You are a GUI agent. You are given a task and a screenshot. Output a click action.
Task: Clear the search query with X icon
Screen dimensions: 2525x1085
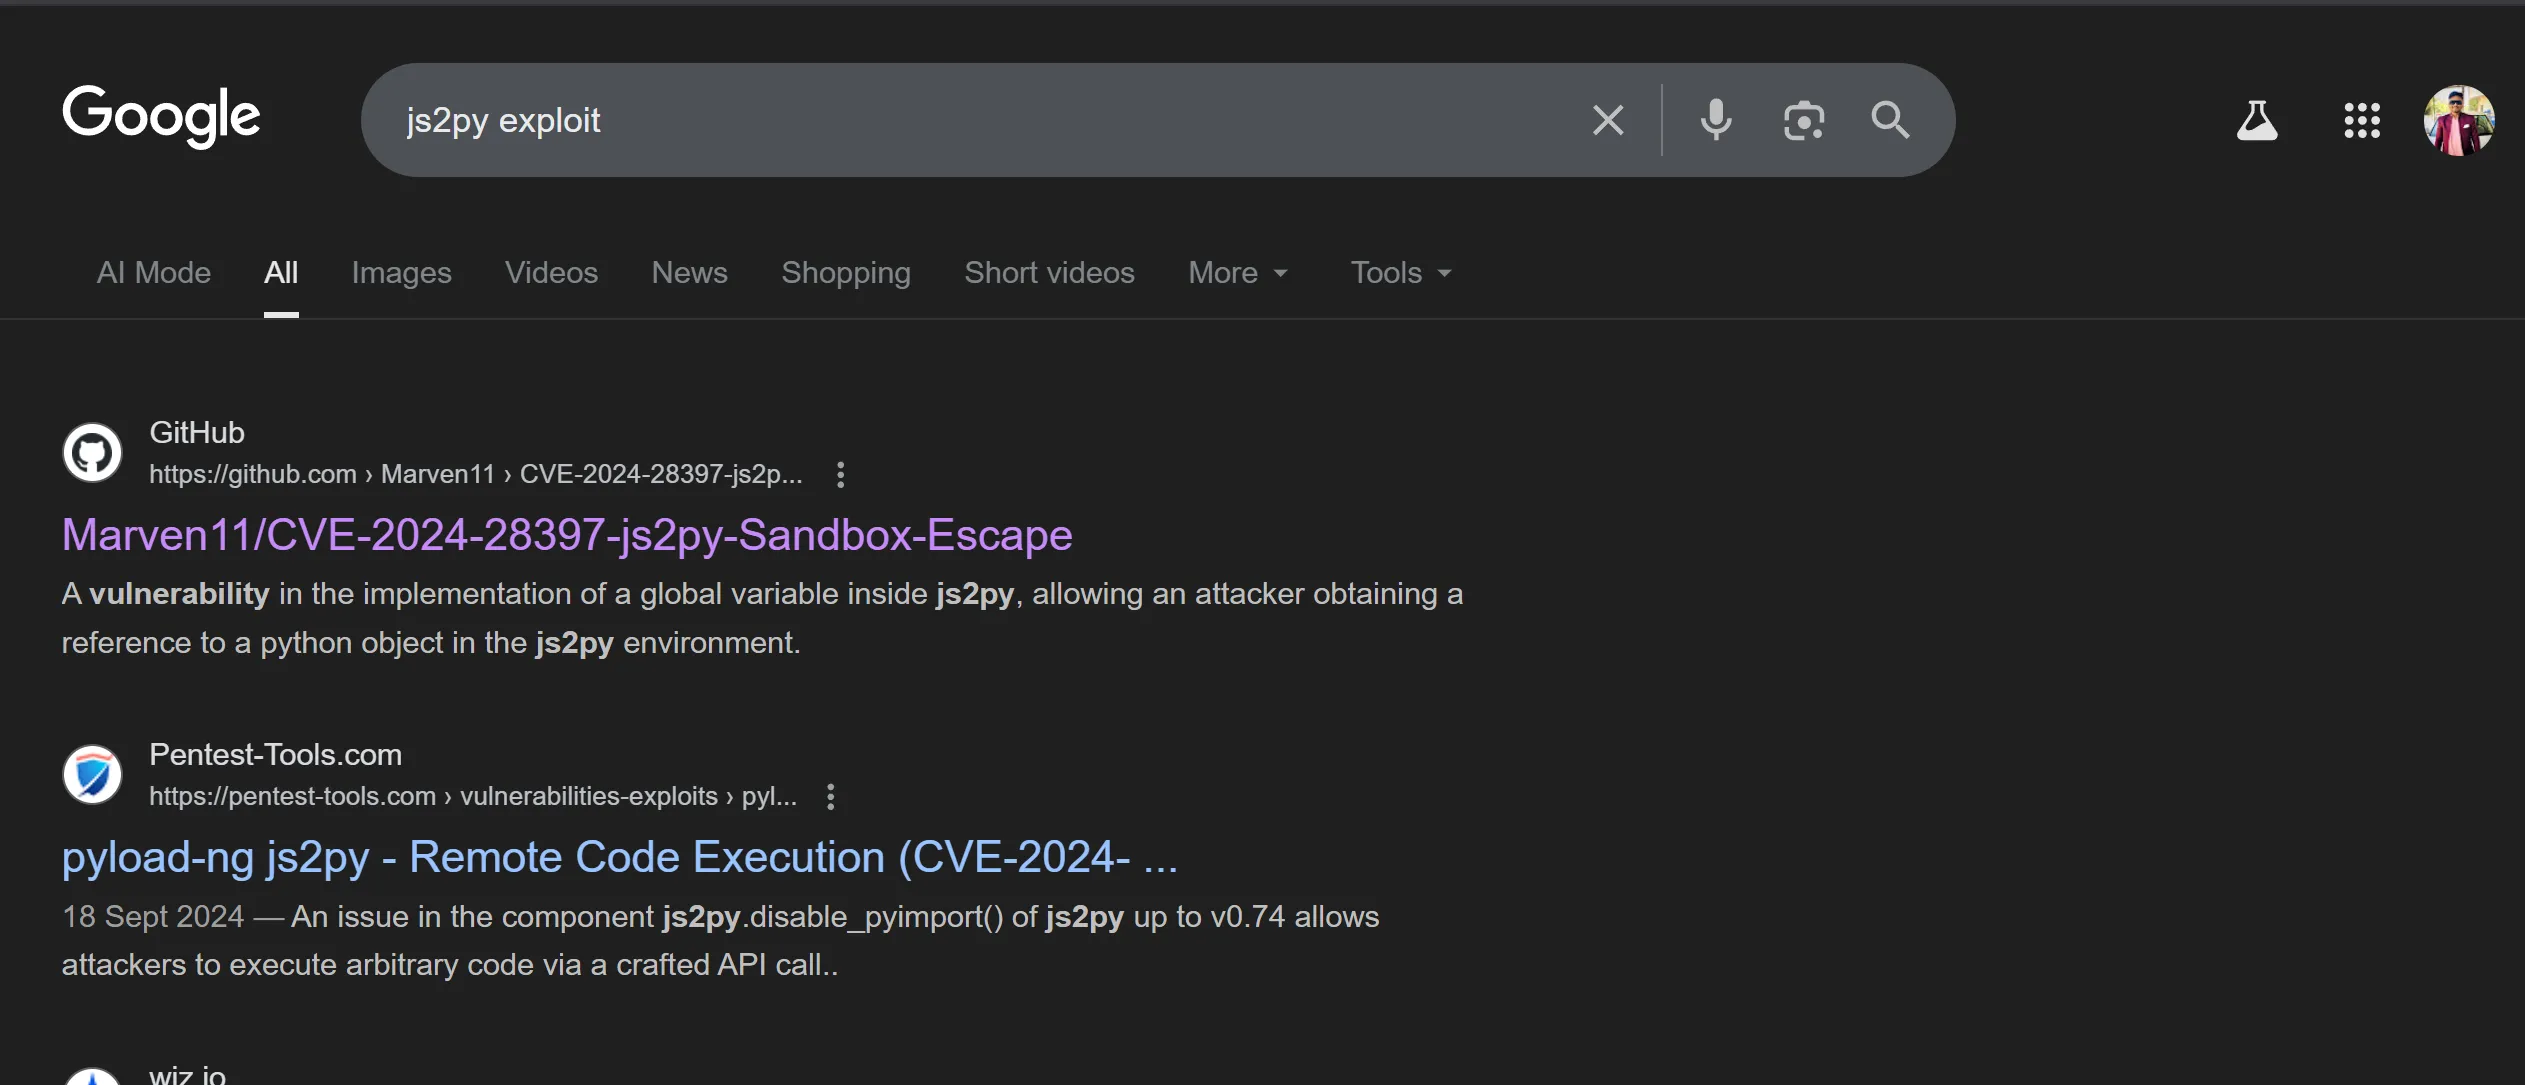(1607, 120)
